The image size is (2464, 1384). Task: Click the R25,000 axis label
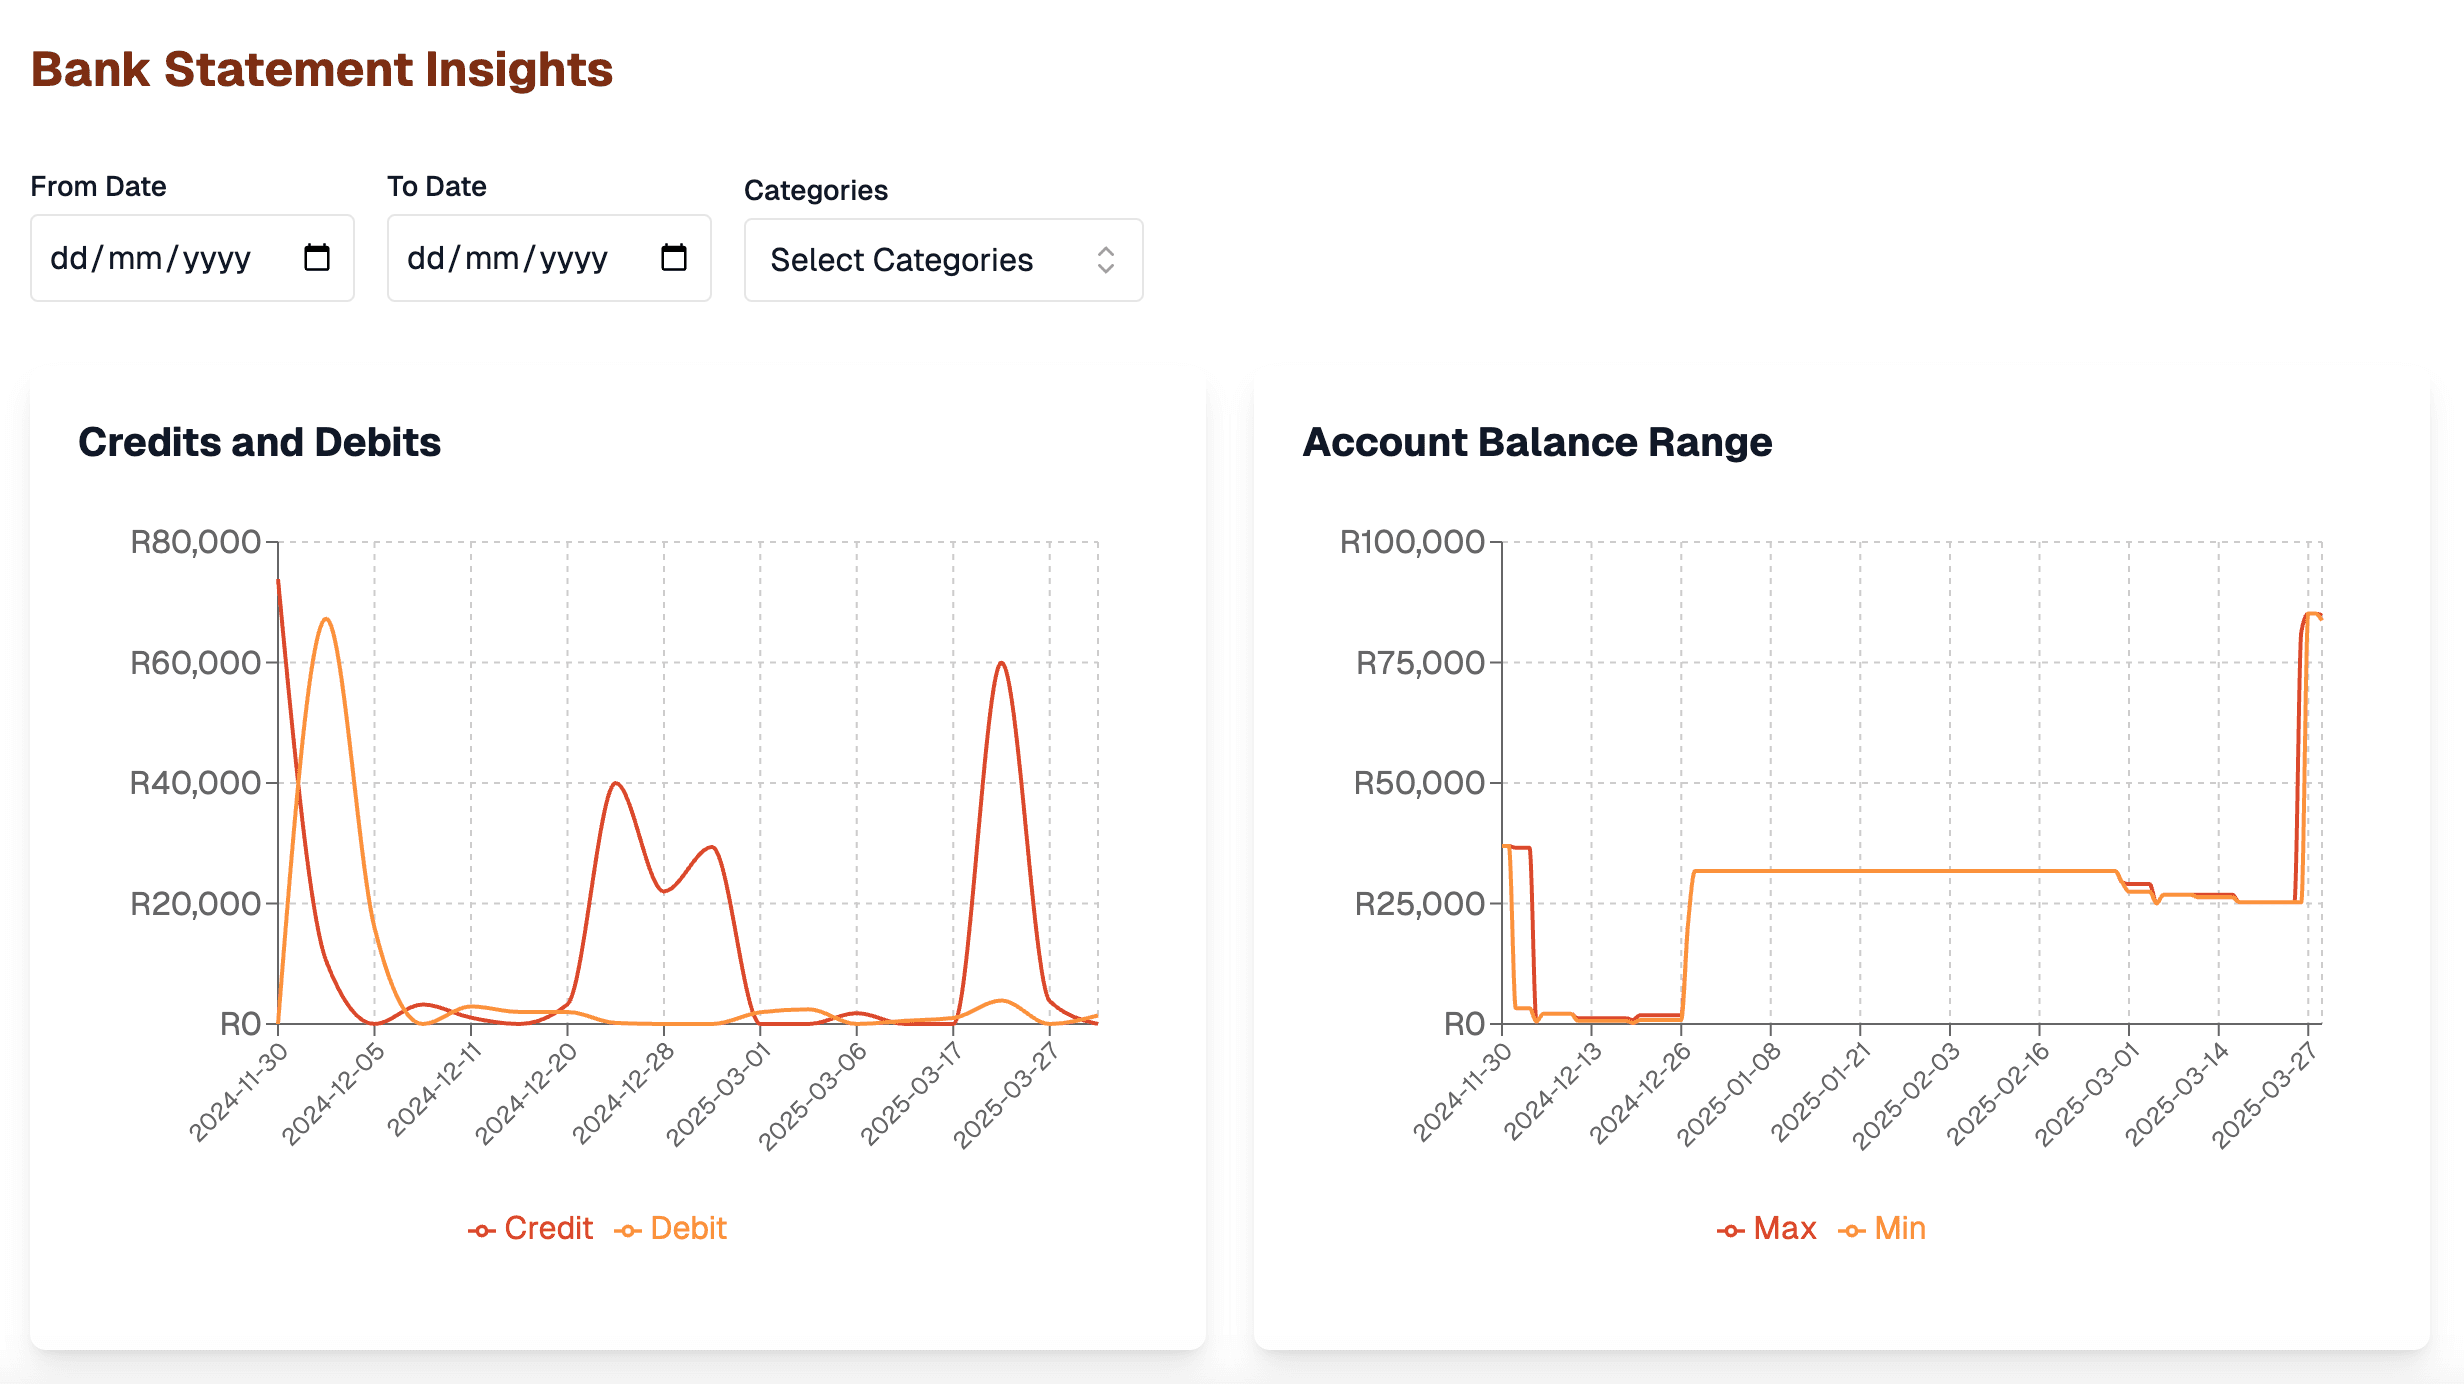1420,903
